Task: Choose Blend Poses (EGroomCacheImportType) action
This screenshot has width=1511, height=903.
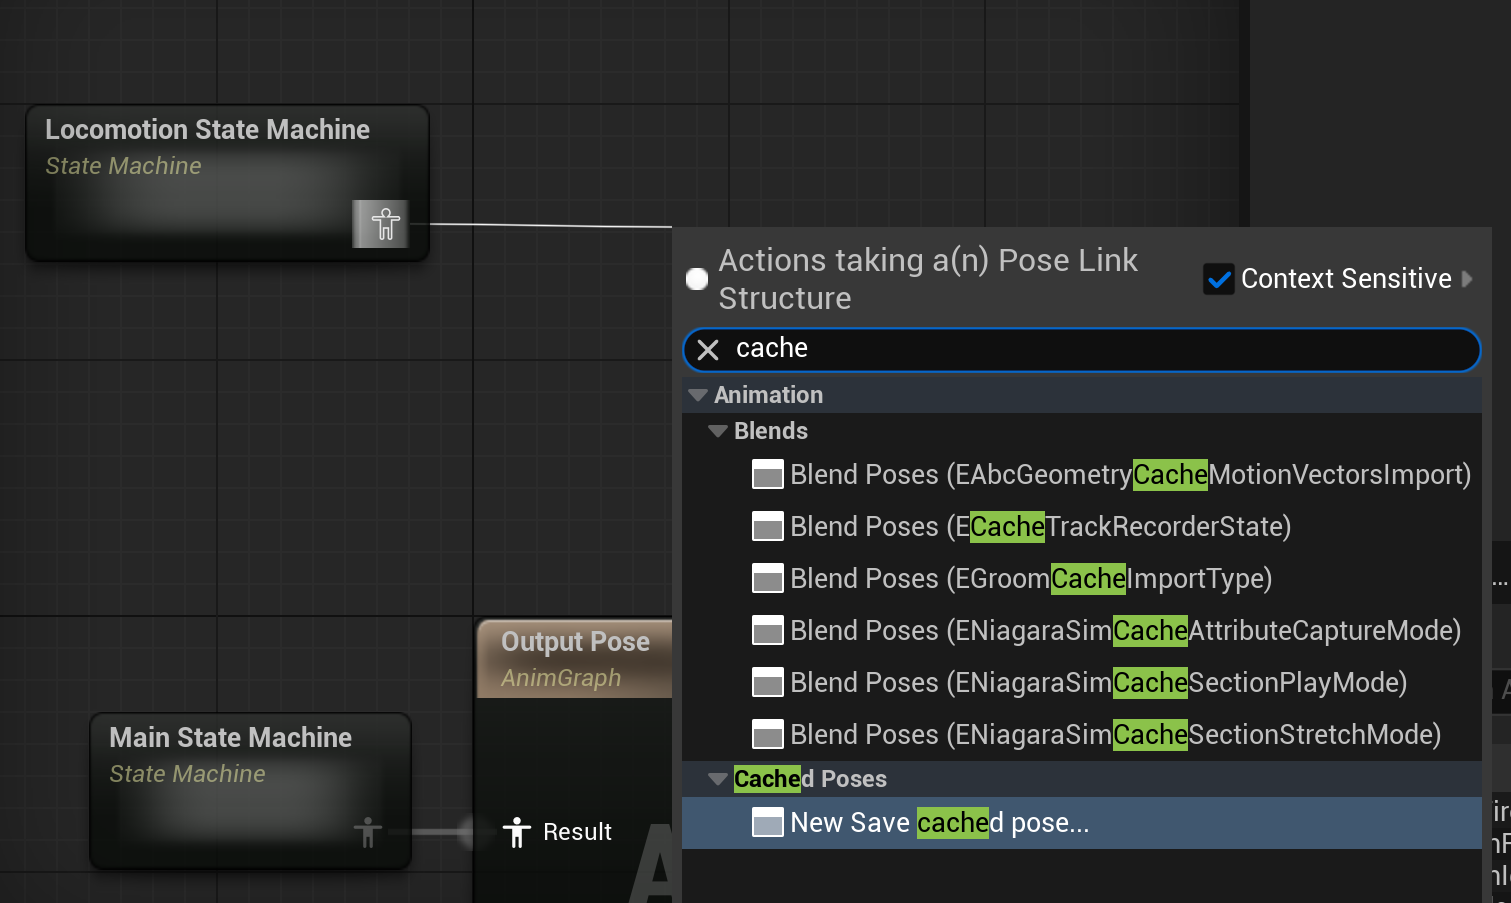Action: [x=1081, y=578]
